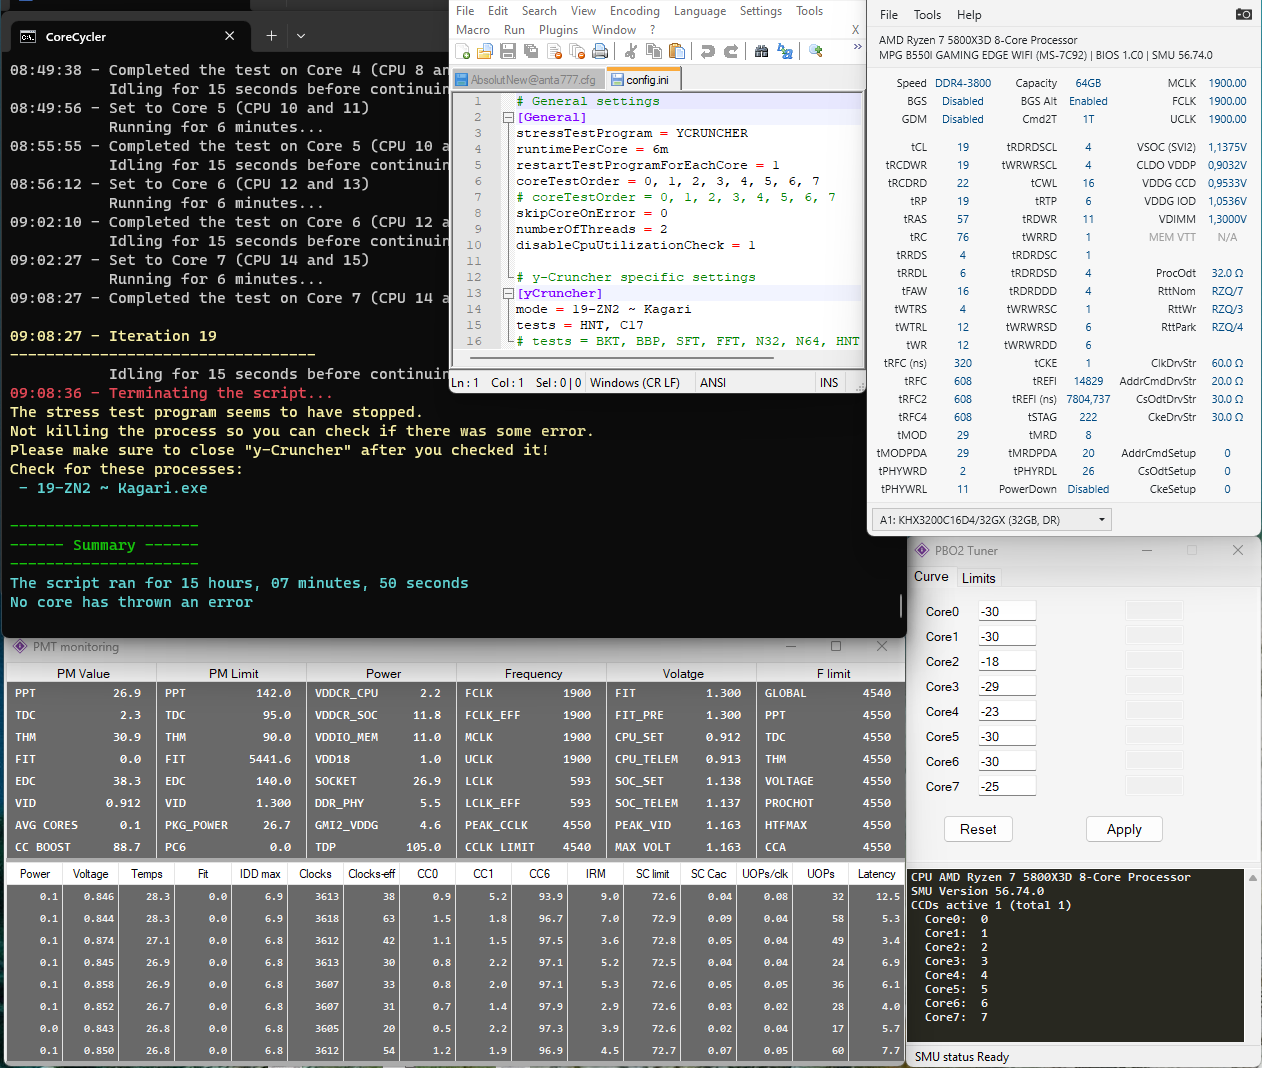Click the Undo arrow icon in Notepad++

[708, 51]
